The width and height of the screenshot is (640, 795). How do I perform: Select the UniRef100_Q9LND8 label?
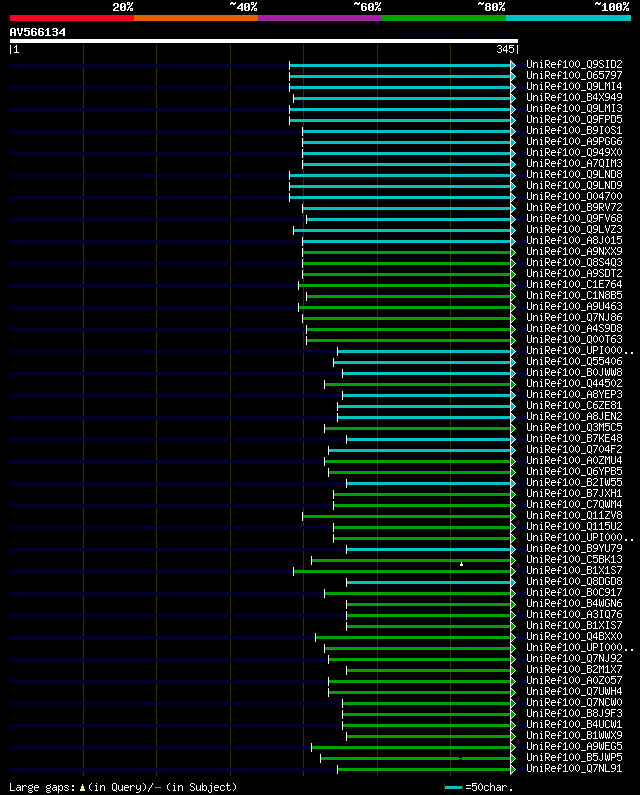[x=574, y=174]
